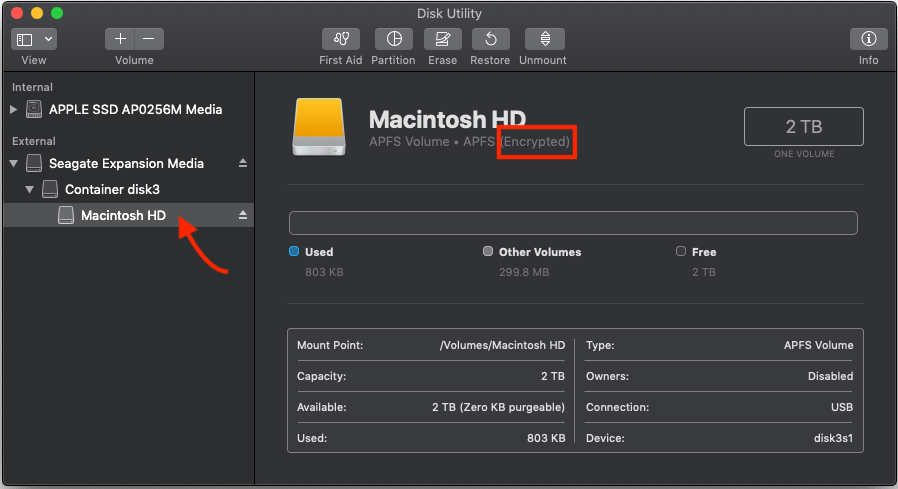Click the Macintosh HD title heading

[447, 120]
